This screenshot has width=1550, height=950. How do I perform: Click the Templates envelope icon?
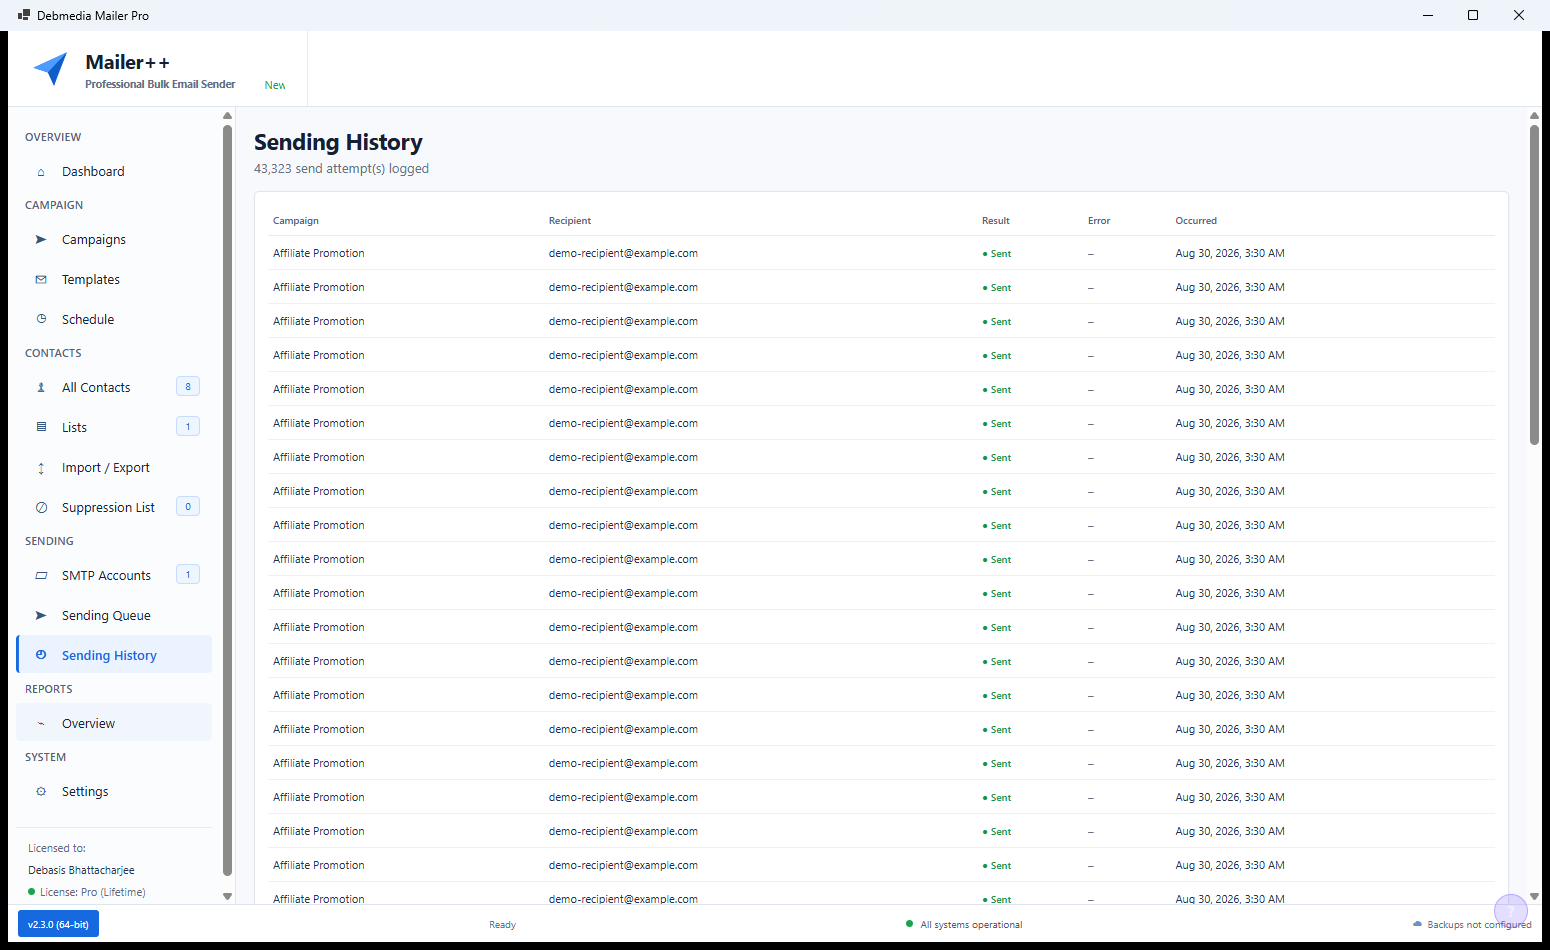(41, 280)
